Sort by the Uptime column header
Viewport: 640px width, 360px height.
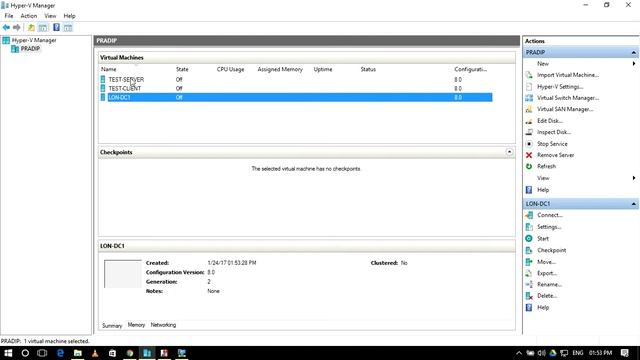click(323, 69)
